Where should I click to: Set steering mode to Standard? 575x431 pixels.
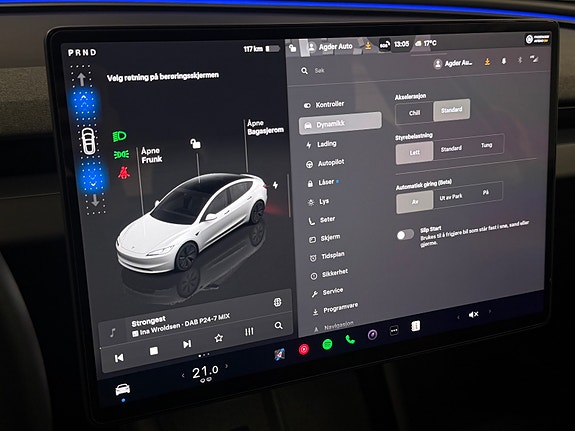(451, 149)
